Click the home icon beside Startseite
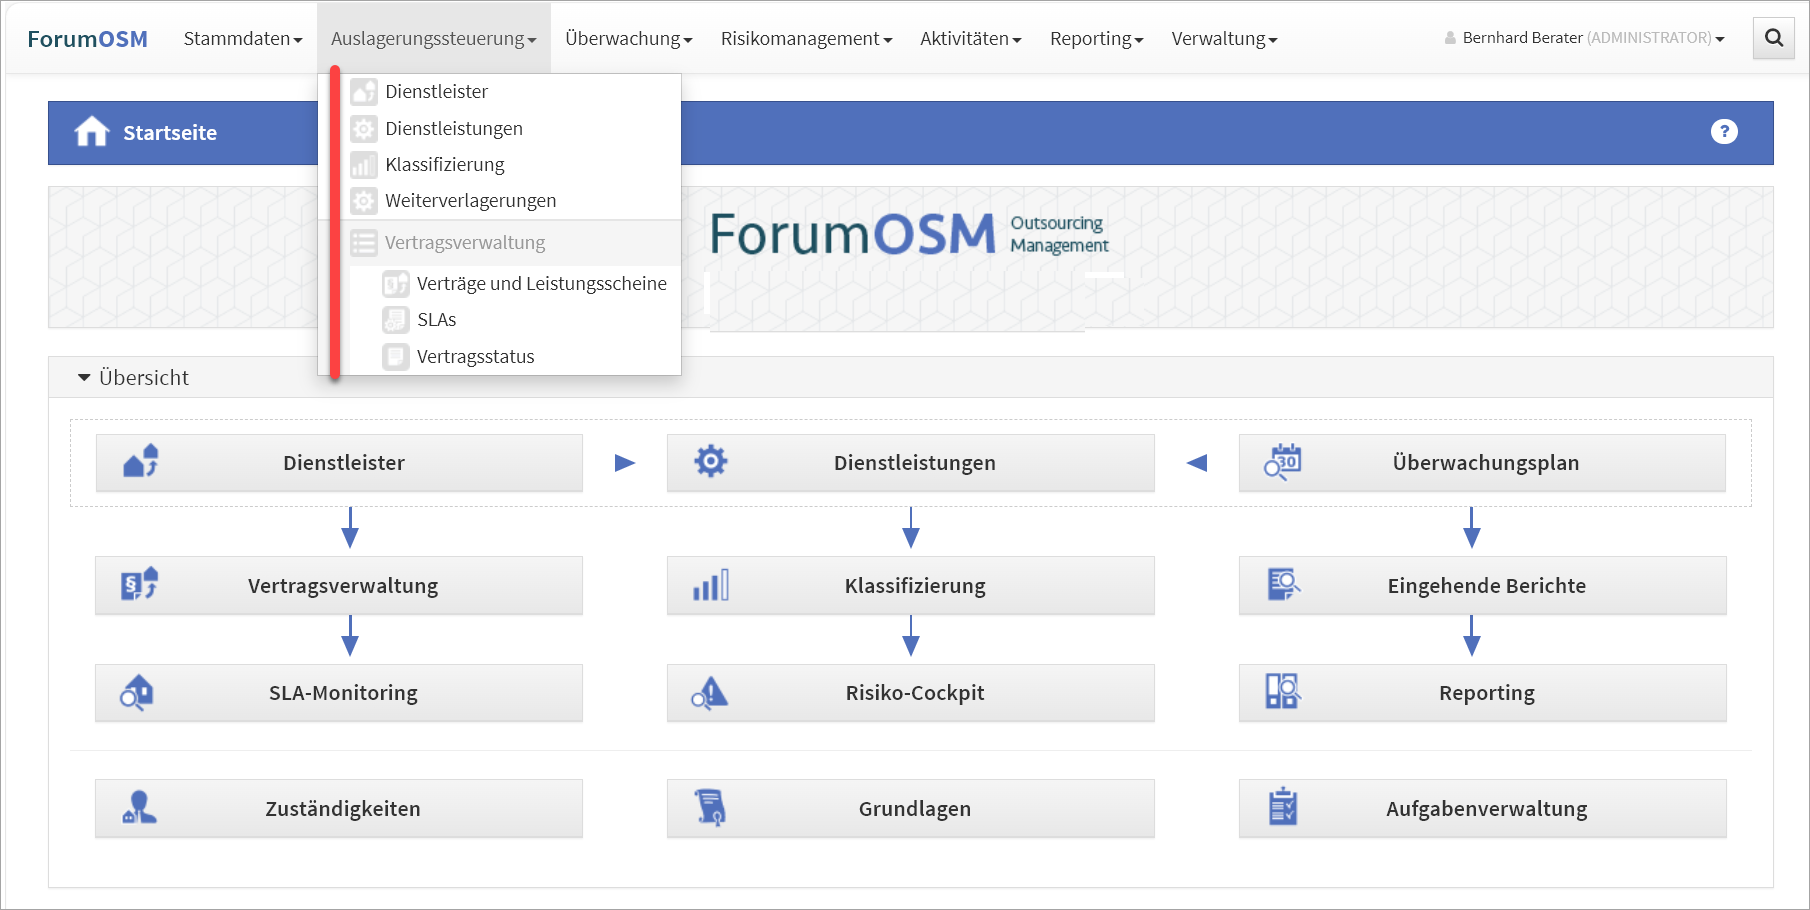 92,132
